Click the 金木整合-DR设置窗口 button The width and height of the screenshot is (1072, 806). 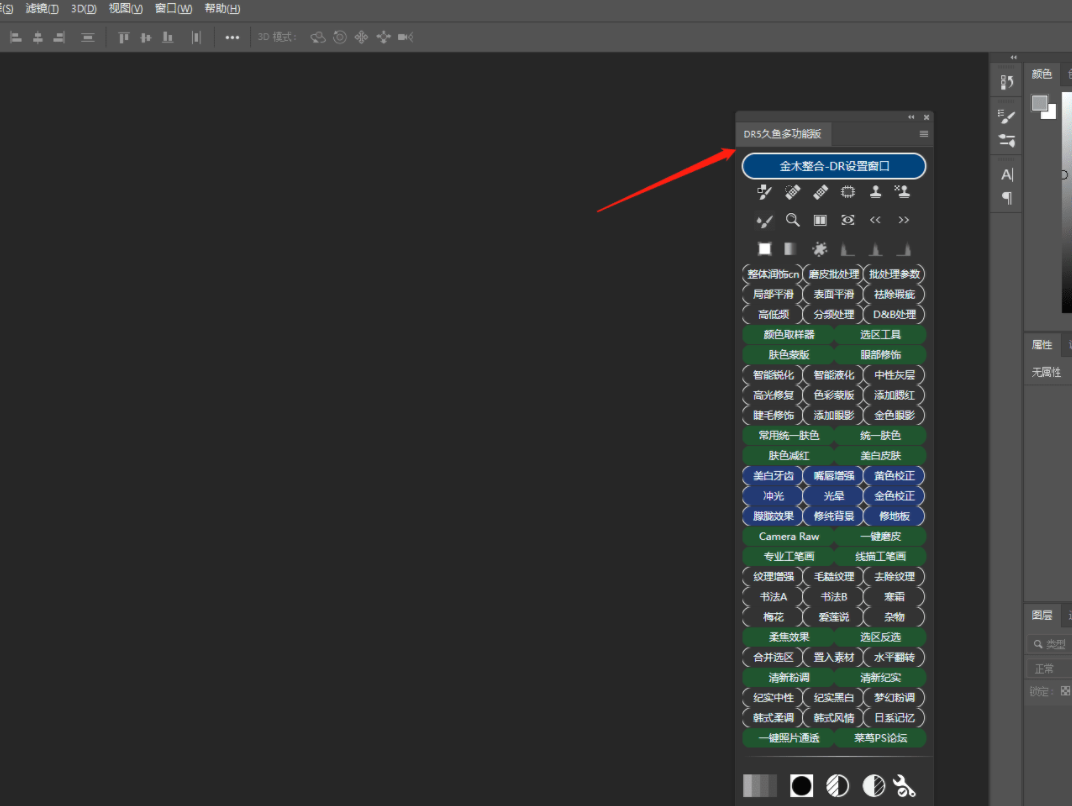pos(834,166)
